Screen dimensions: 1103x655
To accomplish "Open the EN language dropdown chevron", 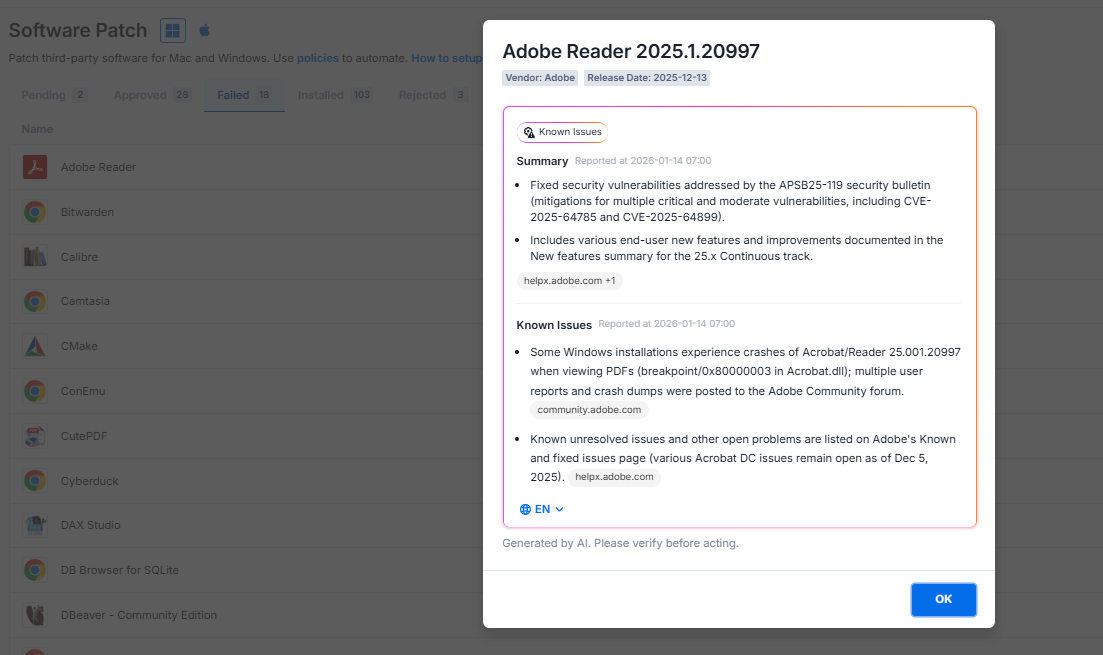I will tap(559, 509).
